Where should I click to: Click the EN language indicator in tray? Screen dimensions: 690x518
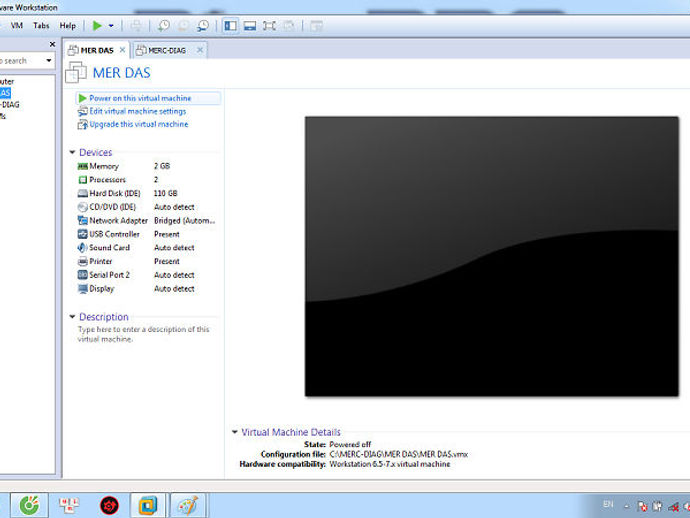click(x=608, y=504)
